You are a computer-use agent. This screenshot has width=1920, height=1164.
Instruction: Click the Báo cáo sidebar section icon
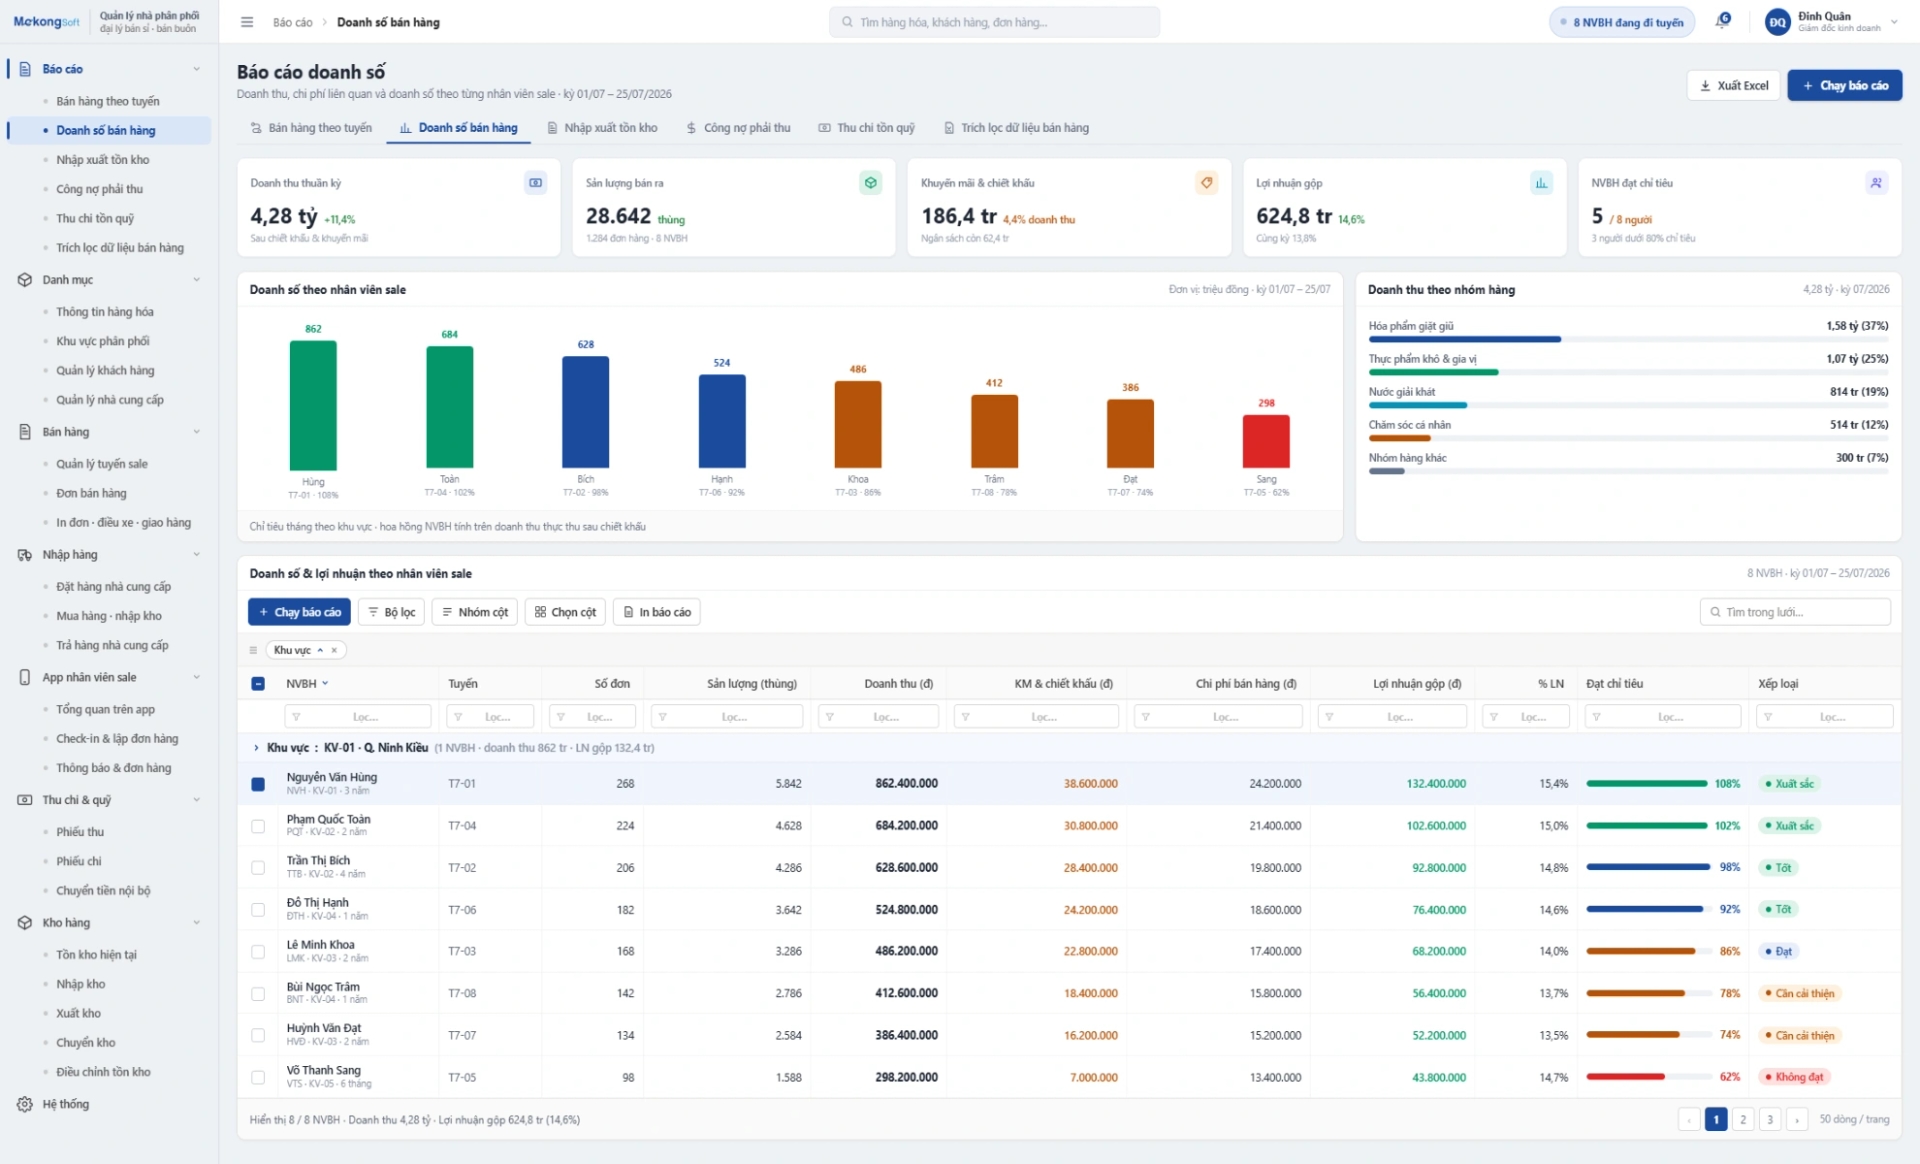[x=25, y=69]
